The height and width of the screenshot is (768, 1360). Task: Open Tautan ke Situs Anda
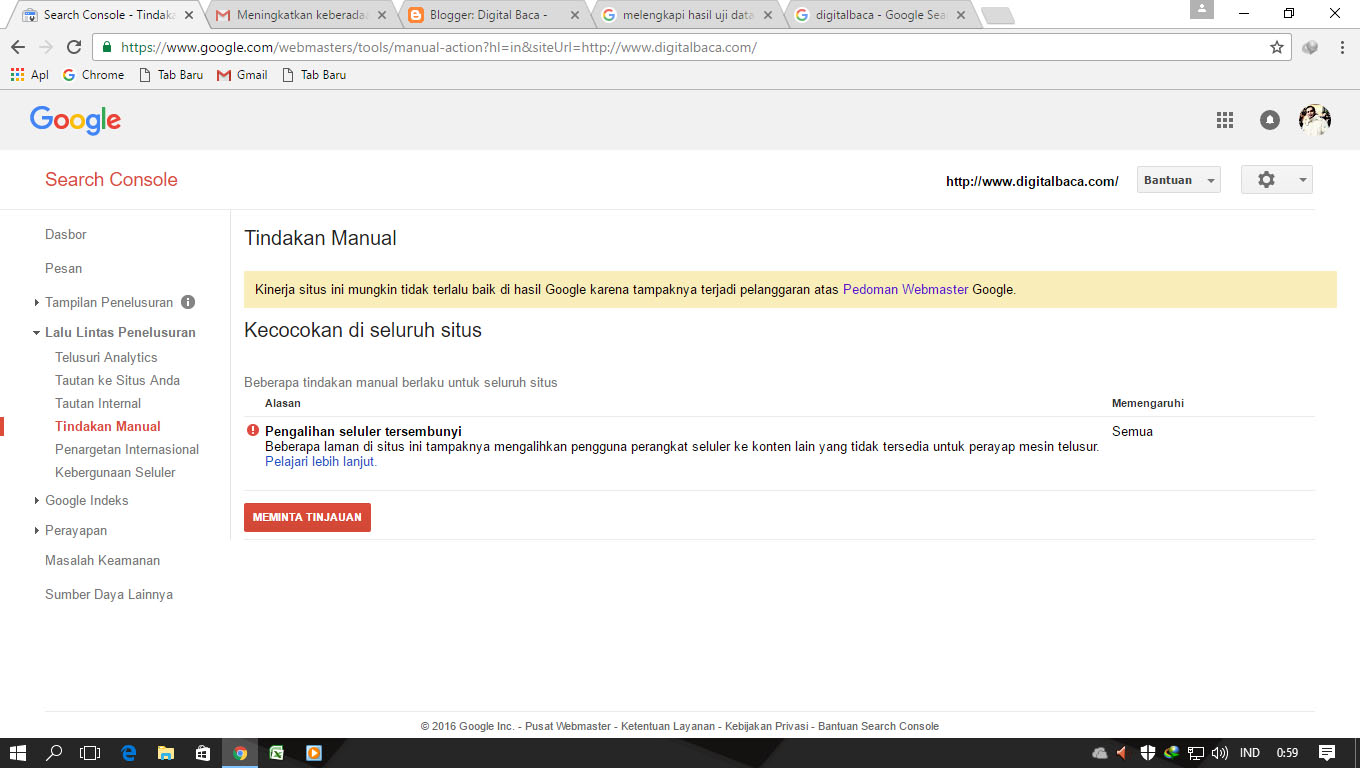118,380
